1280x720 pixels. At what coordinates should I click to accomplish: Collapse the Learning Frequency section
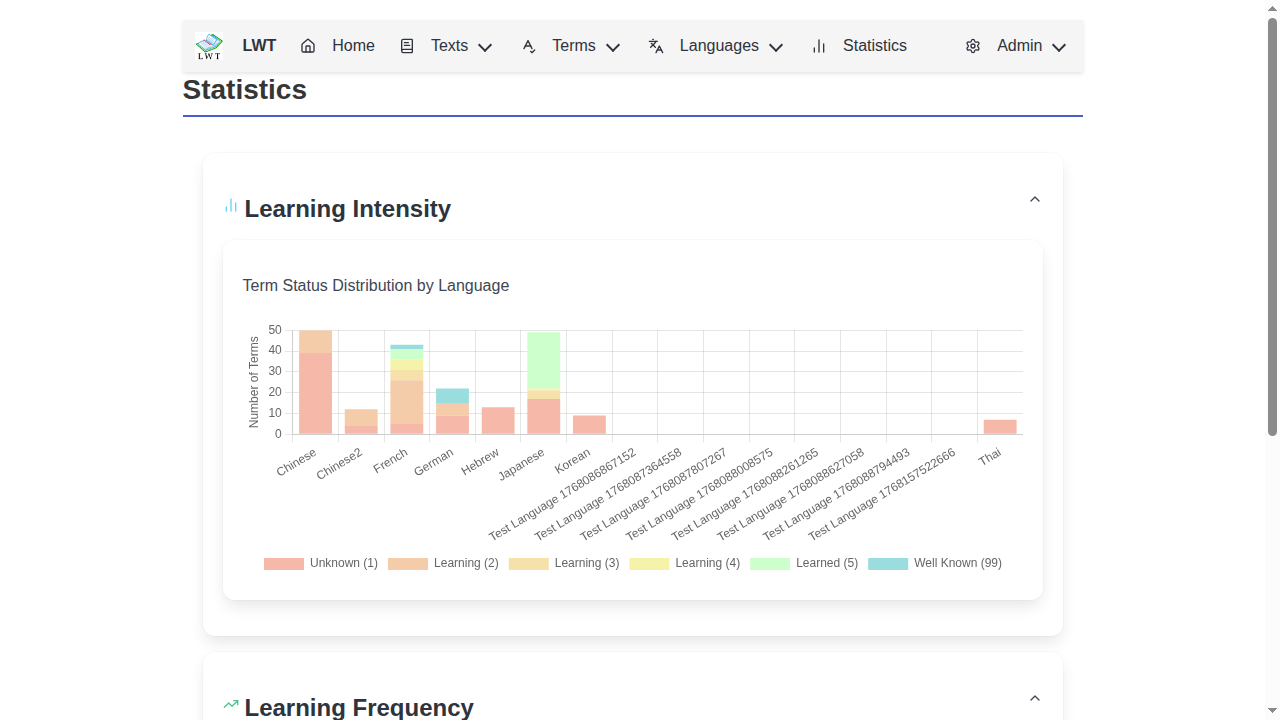(x=1035, y=698)
